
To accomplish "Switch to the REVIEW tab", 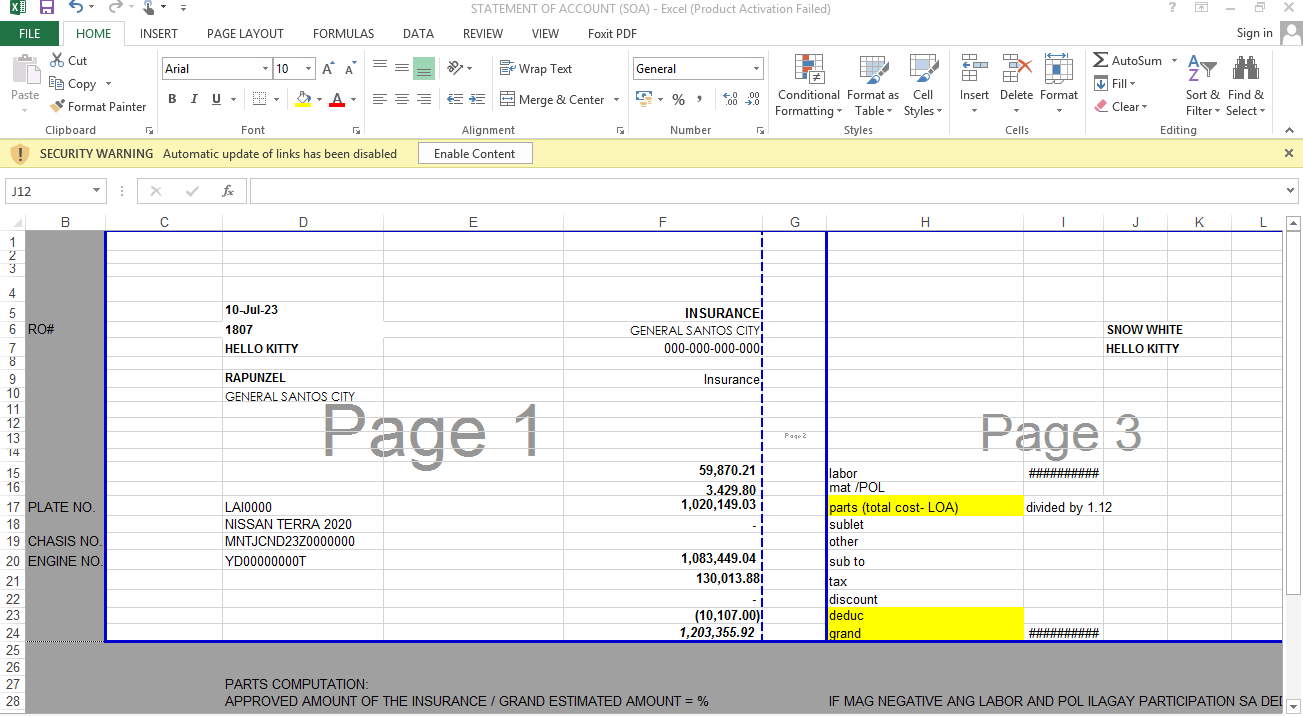I will click(483, 33).
